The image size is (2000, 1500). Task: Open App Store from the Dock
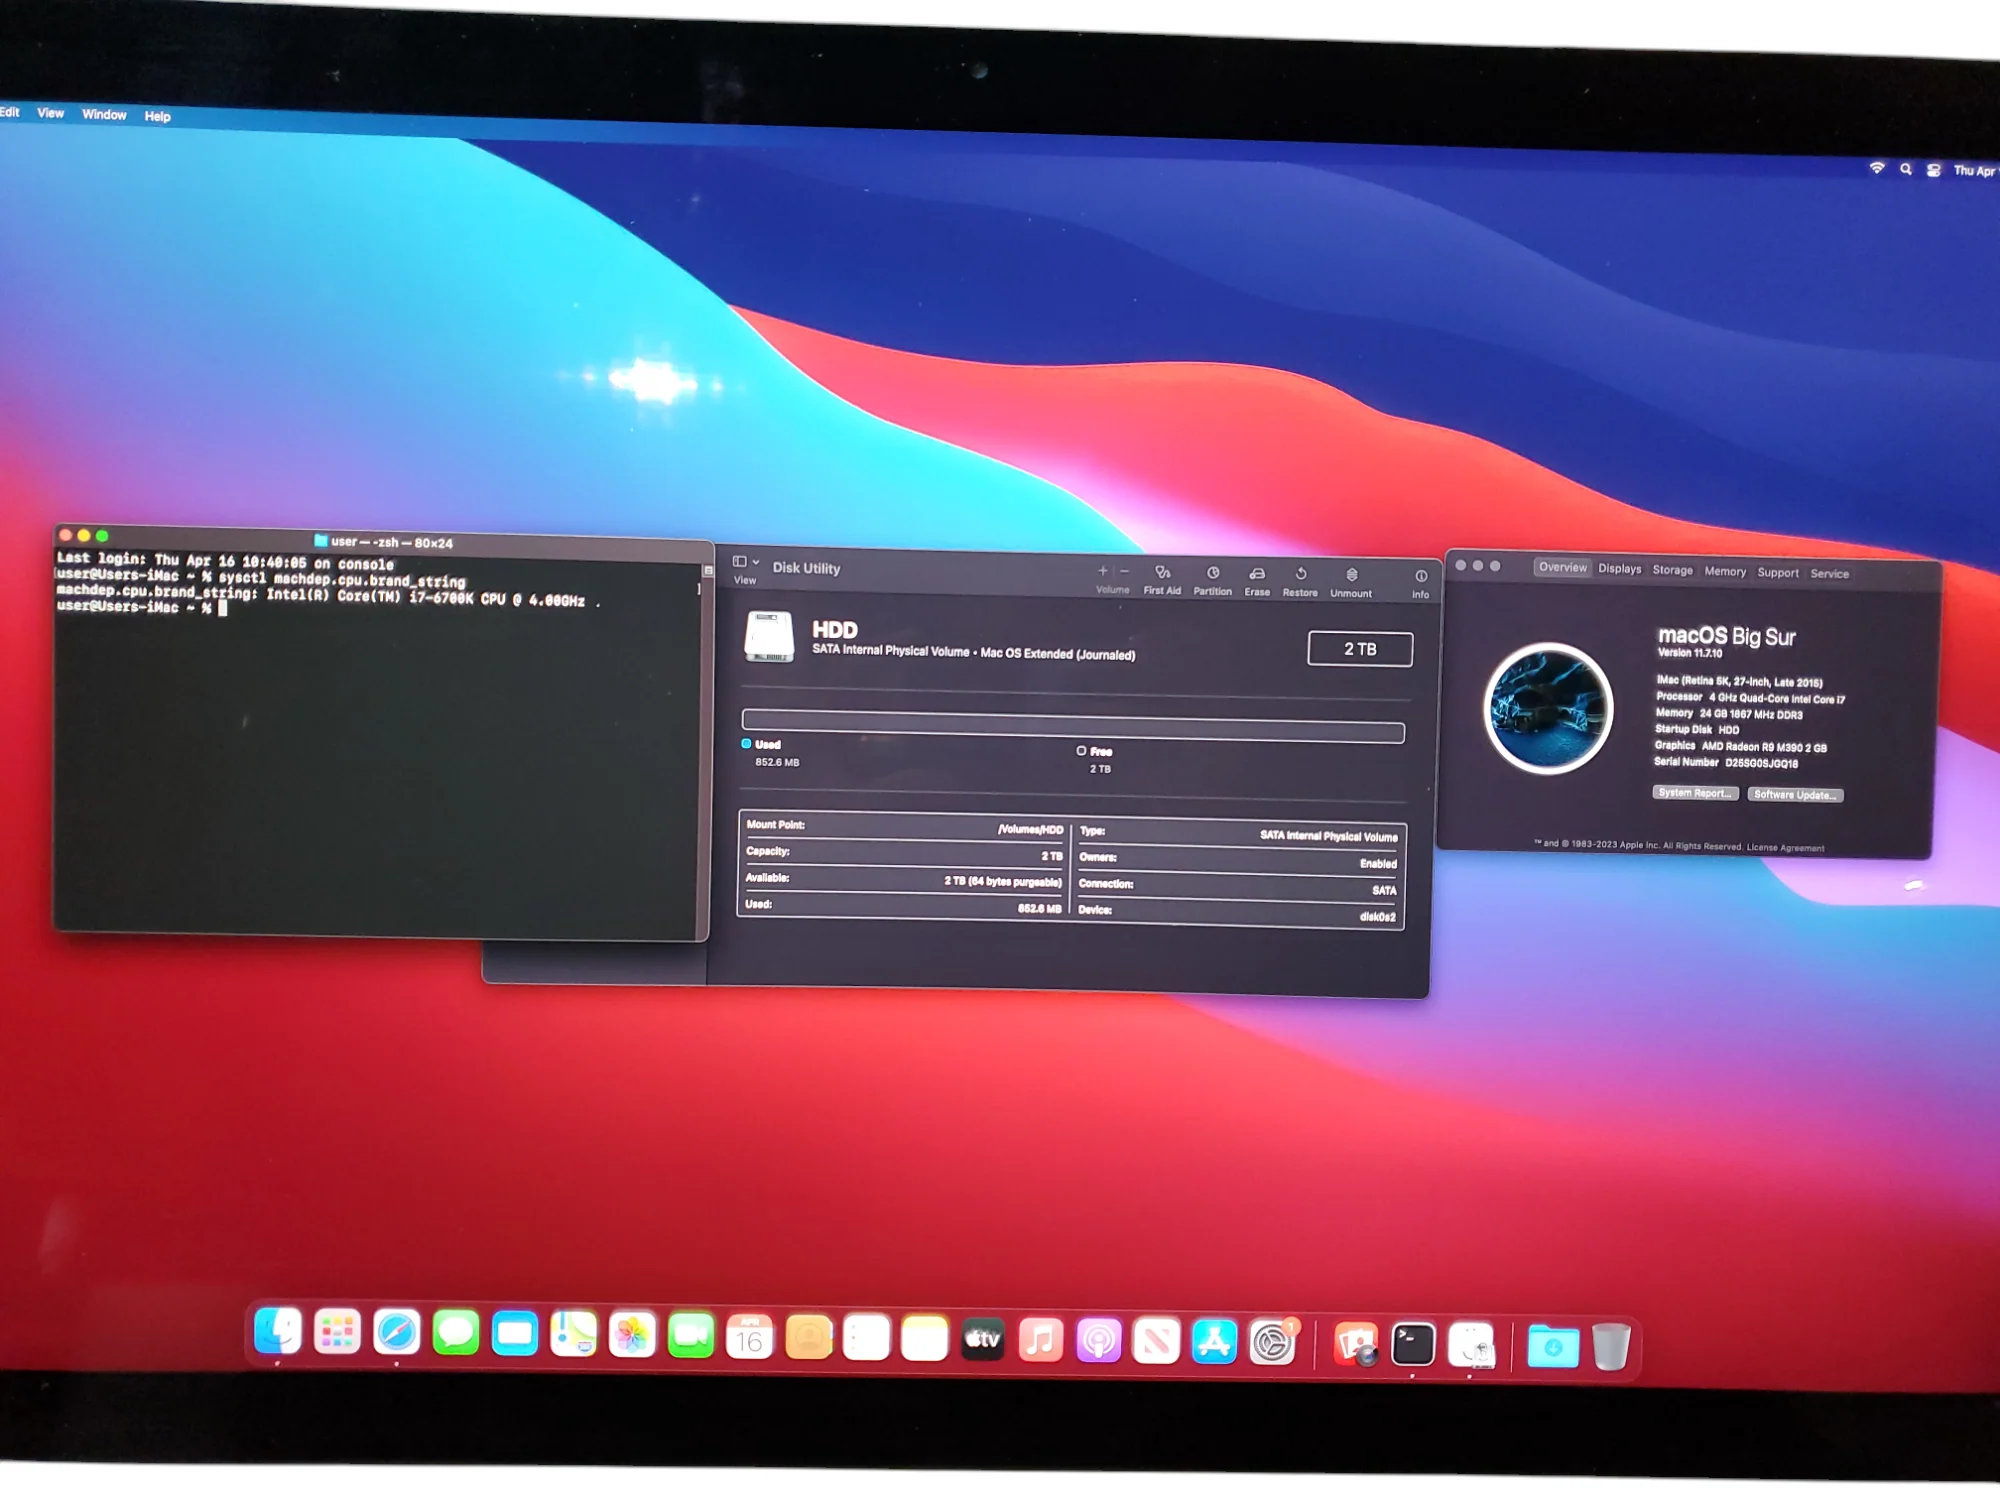tap(1214, 1343)
